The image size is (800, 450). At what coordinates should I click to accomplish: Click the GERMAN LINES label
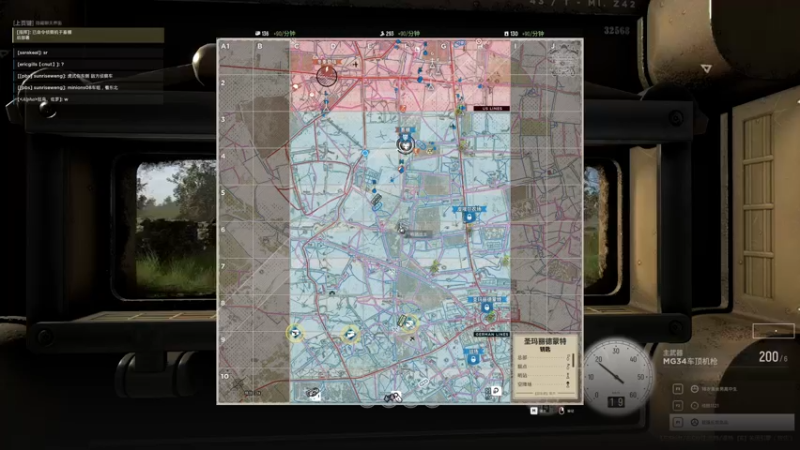click(x=491, y=334)
